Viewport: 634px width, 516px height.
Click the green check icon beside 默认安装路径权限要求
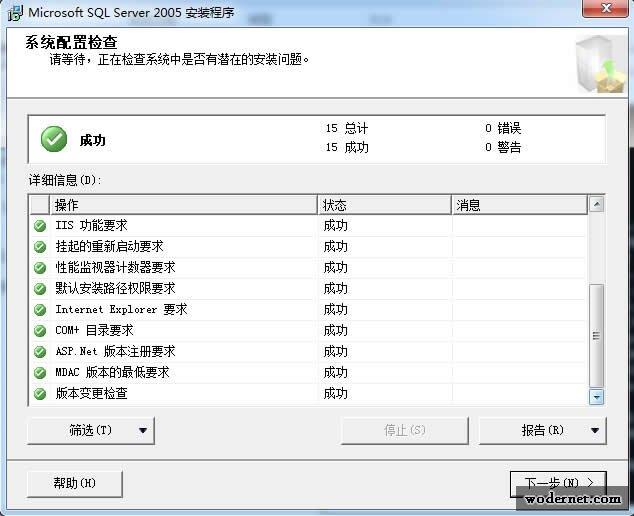point(40,289)
